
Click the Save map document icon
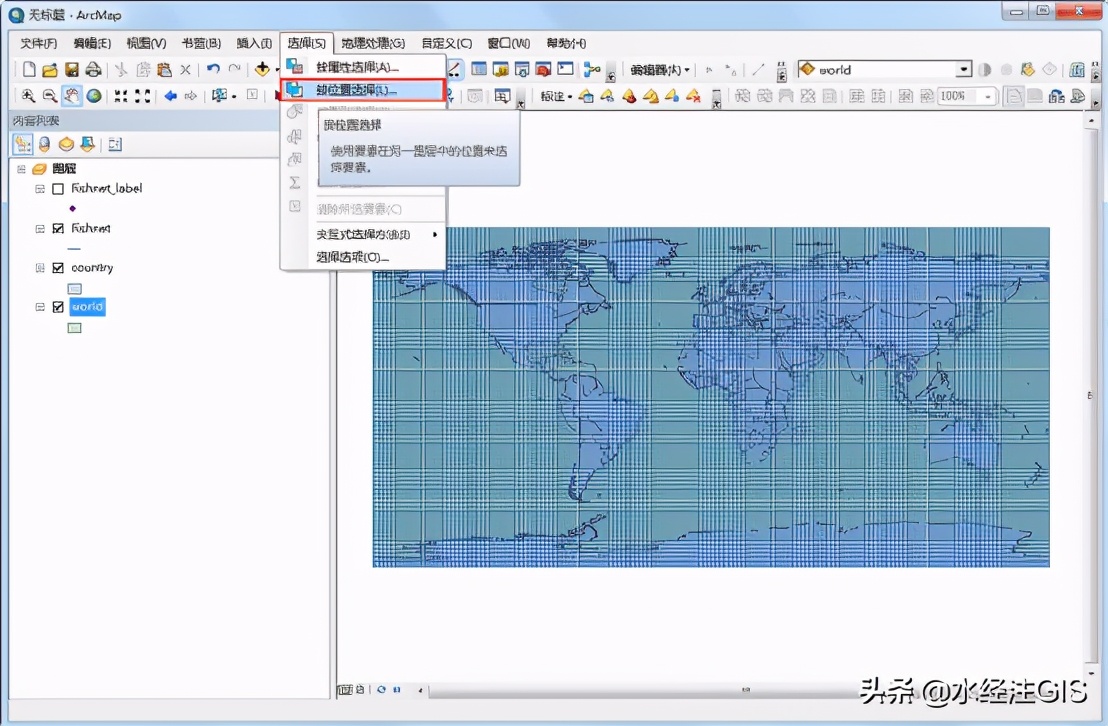(x=72, y=70)
